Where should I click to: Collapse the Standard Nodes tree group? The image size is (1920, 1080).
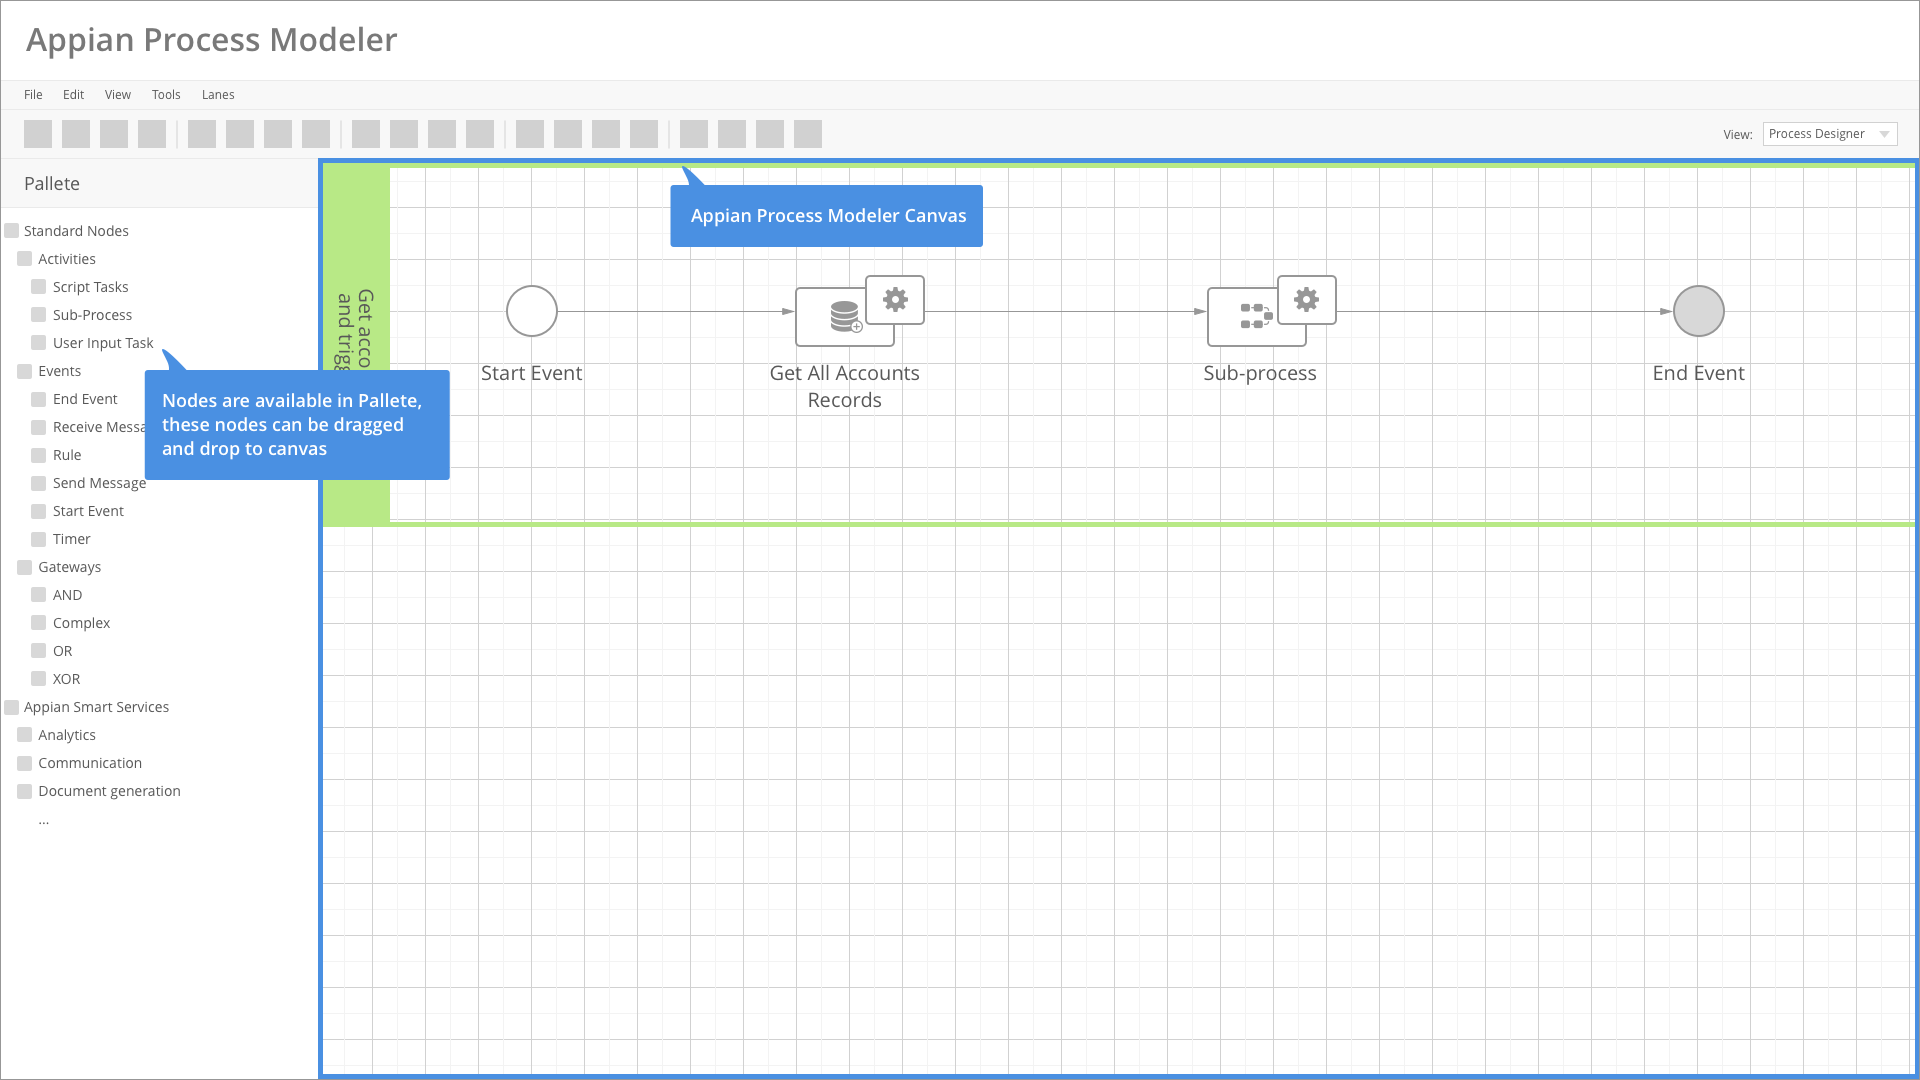(12, 231)
